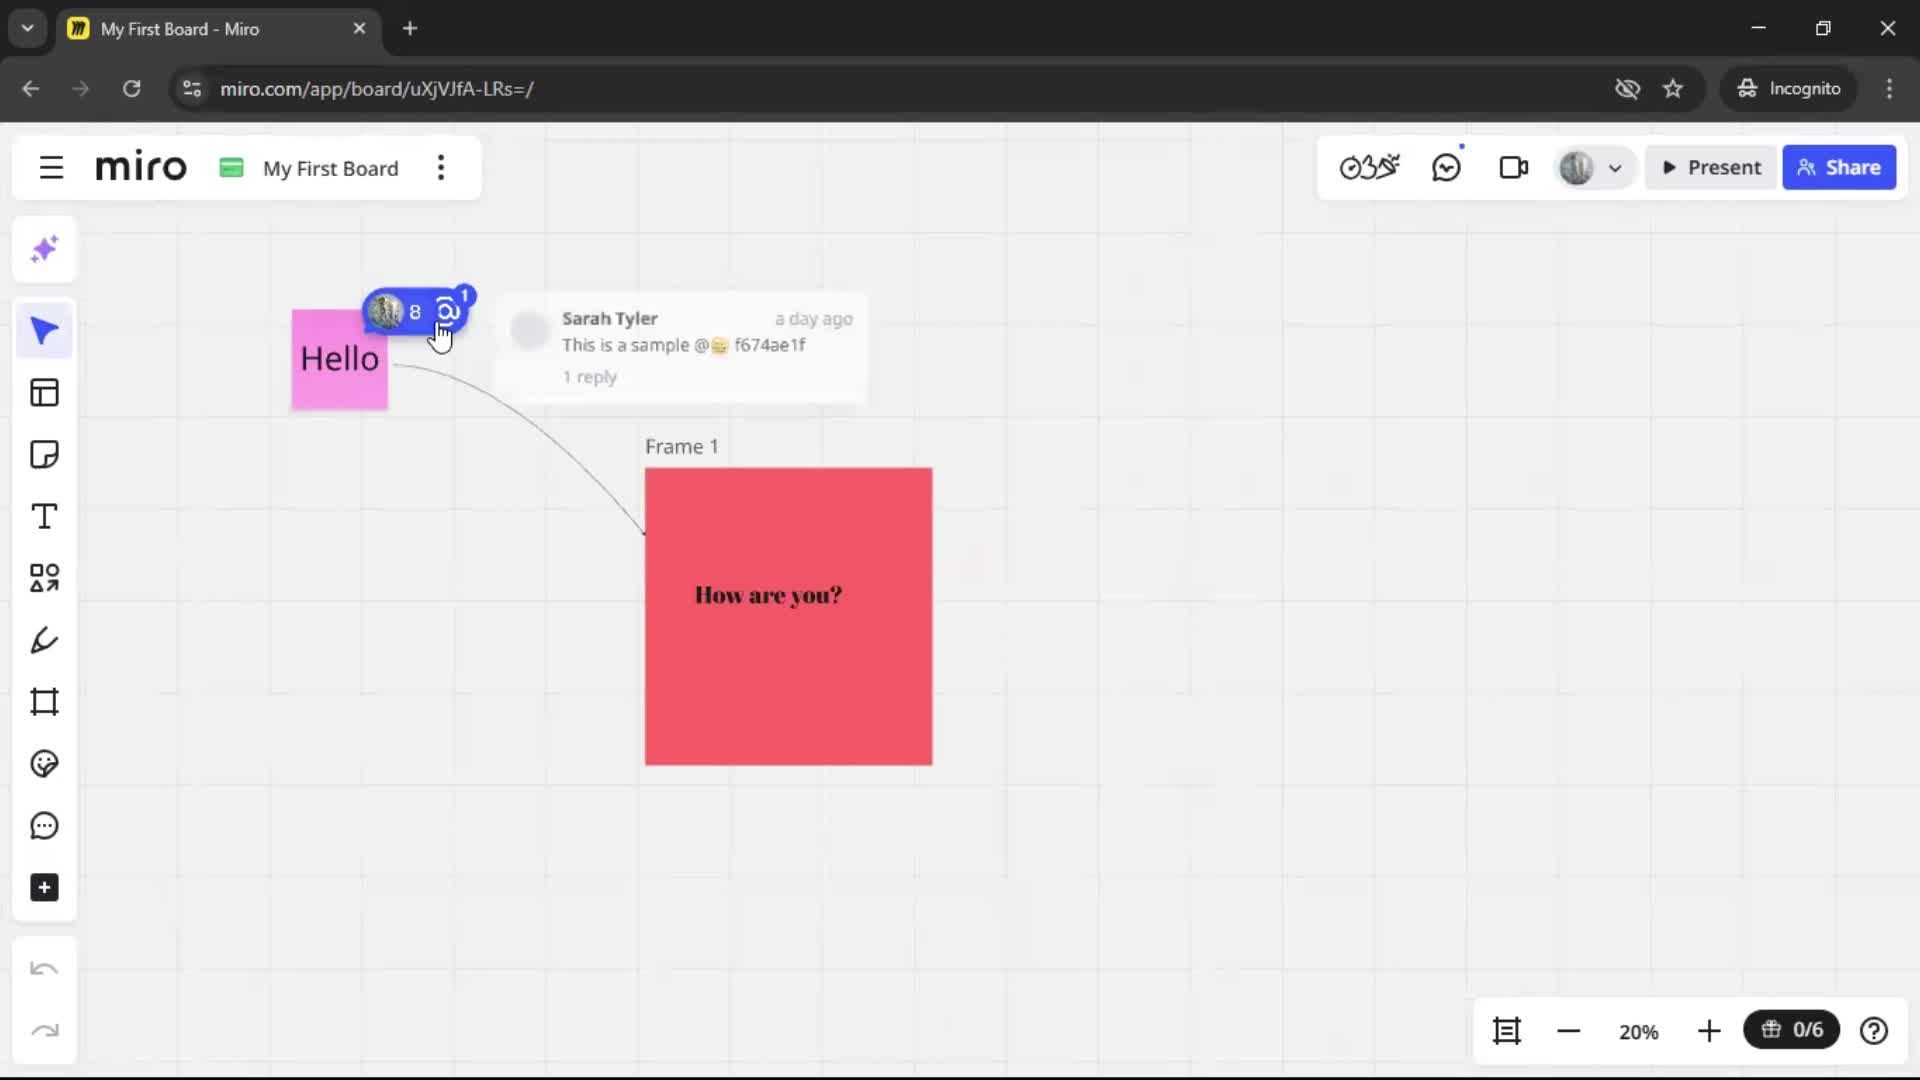Zoom in with plus button
The height and width of the screenshot is (1080, 1920).
[x=1709, y=1031]
